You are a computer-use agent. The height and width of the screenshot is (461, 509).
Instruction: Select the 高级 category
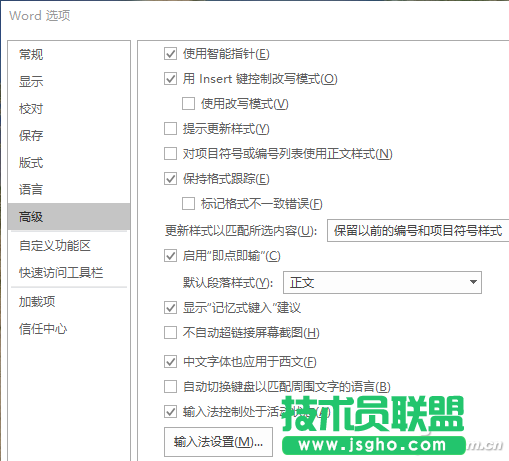69,217
